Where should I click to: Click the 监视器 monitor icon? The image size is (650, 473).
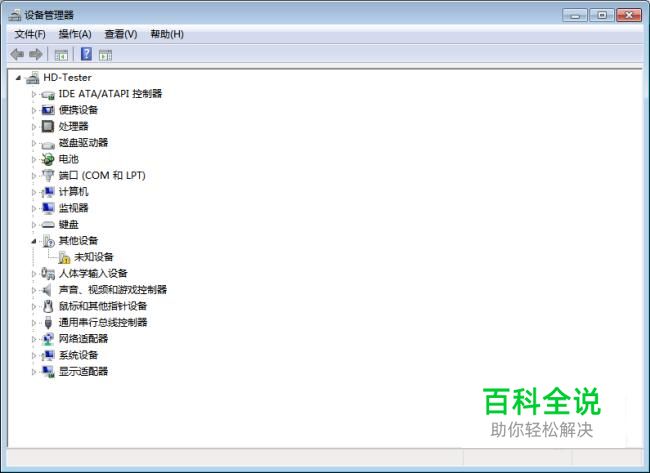pos(48,208)
